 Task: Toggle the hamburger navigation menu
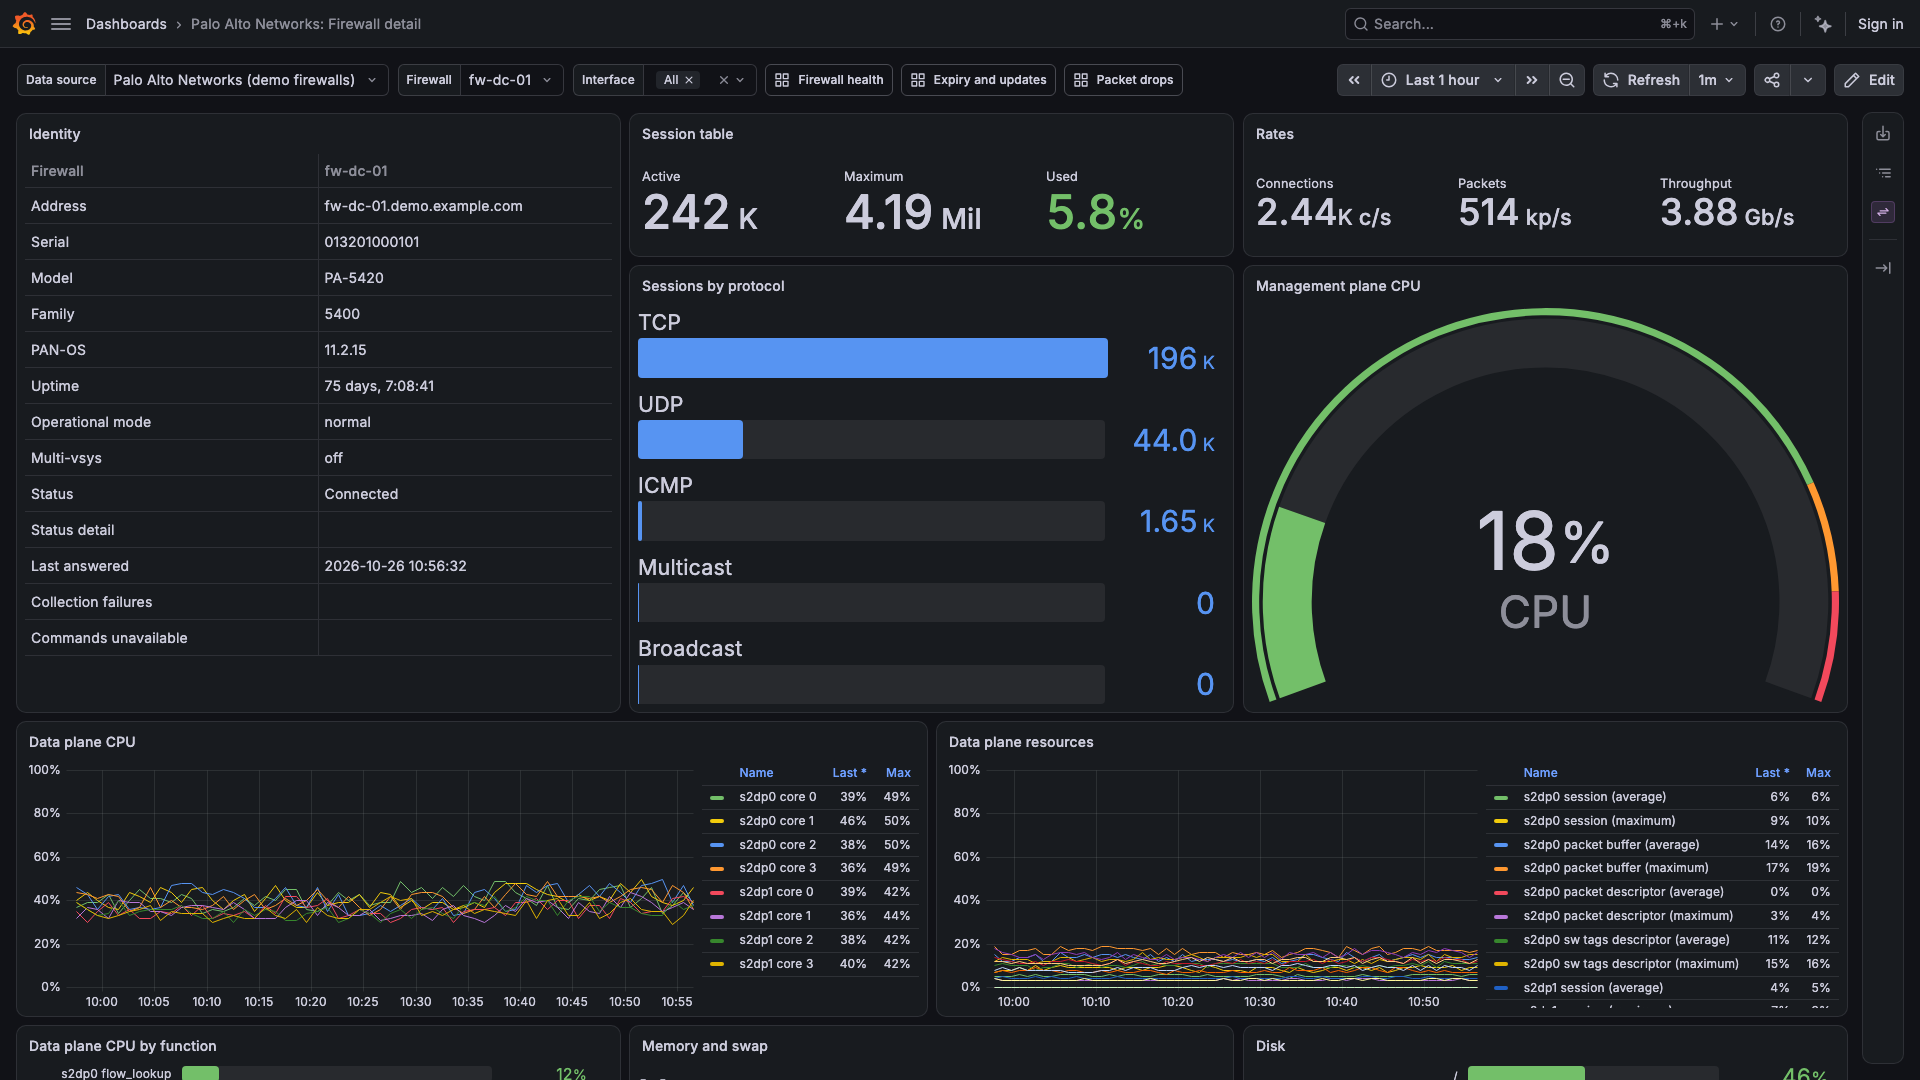61,24
